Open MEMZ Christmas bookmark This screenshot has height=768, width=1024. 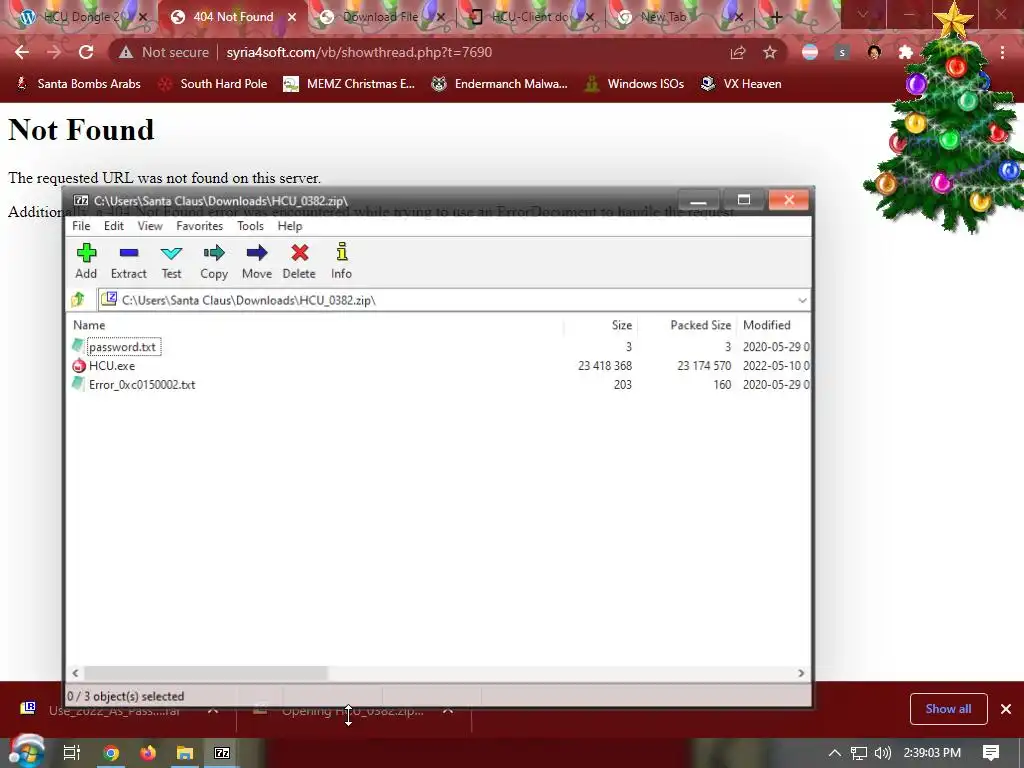click(x=349, y=84)
